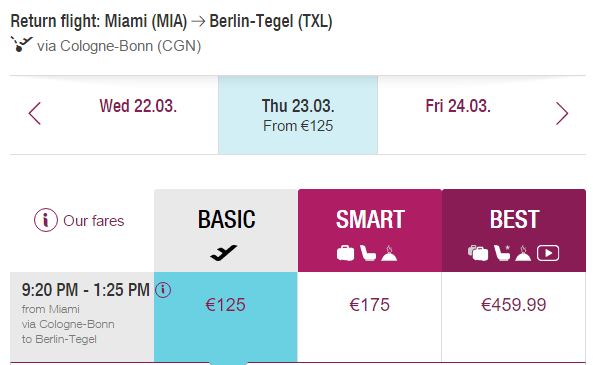Open the Our fares link
Viewport: 593px width, 365px height.
pyautogui.click(x=93, y=221)
